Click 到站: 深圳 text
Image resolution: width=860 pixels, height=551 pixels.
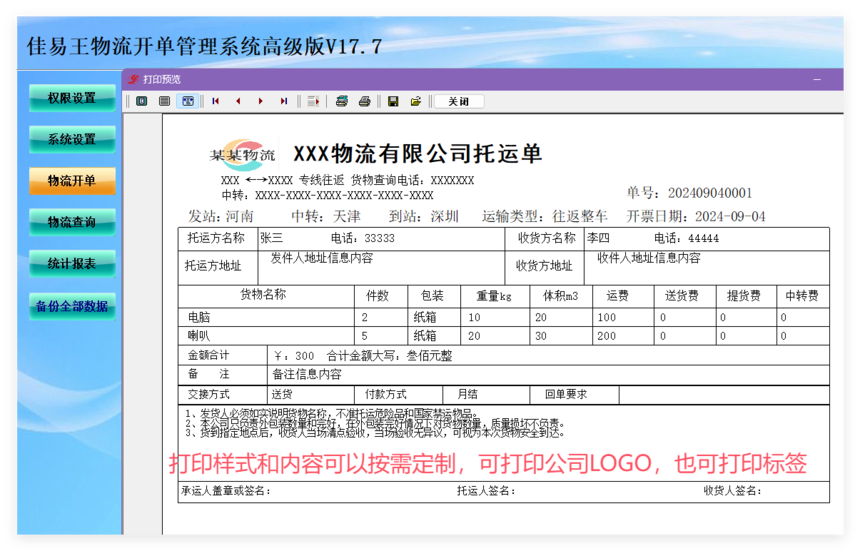pyautogui.click(x=423, y=217)
